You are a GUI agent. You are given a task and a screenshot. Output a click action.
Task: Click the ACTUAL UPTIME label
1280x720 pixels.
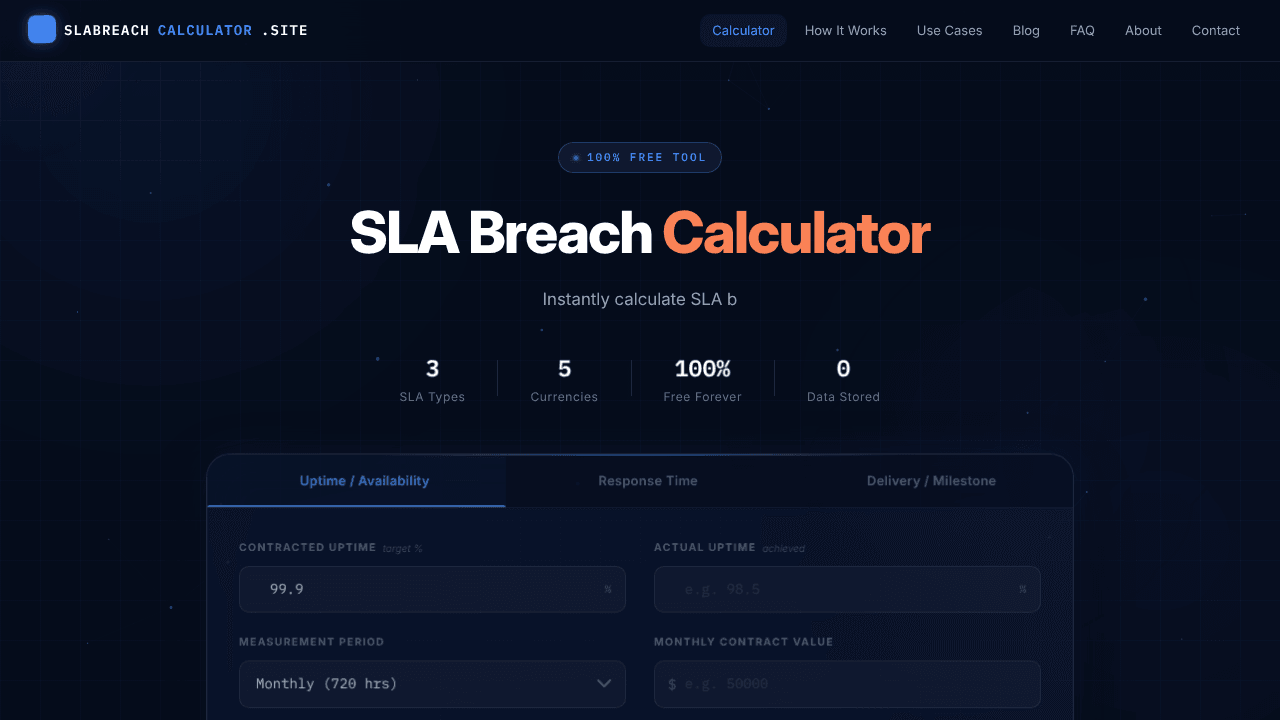[705, 547]
